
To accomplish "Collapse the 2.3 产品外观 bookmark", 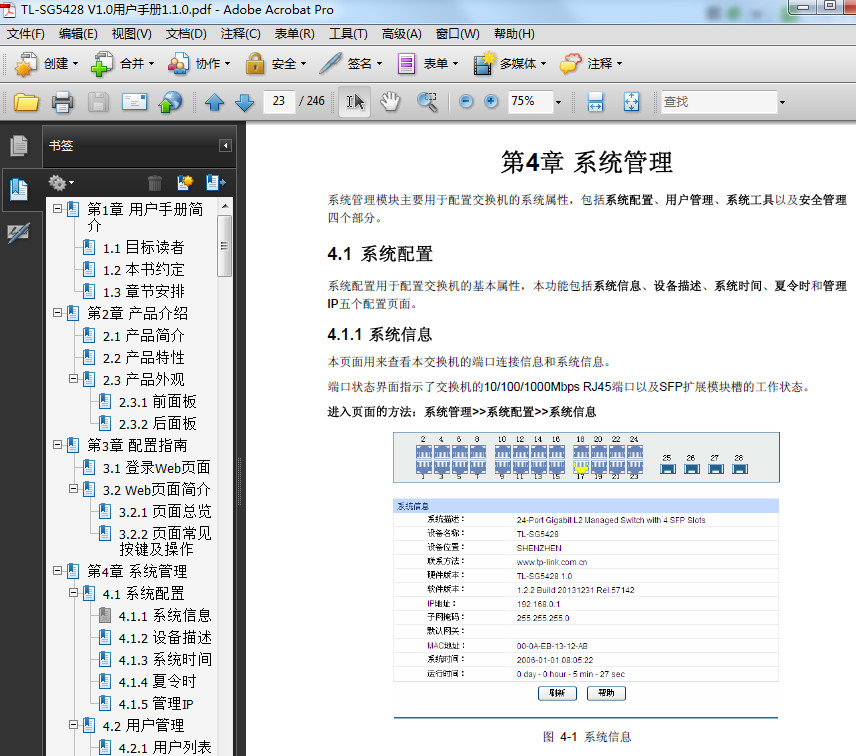I will click(x=73, y=378).
